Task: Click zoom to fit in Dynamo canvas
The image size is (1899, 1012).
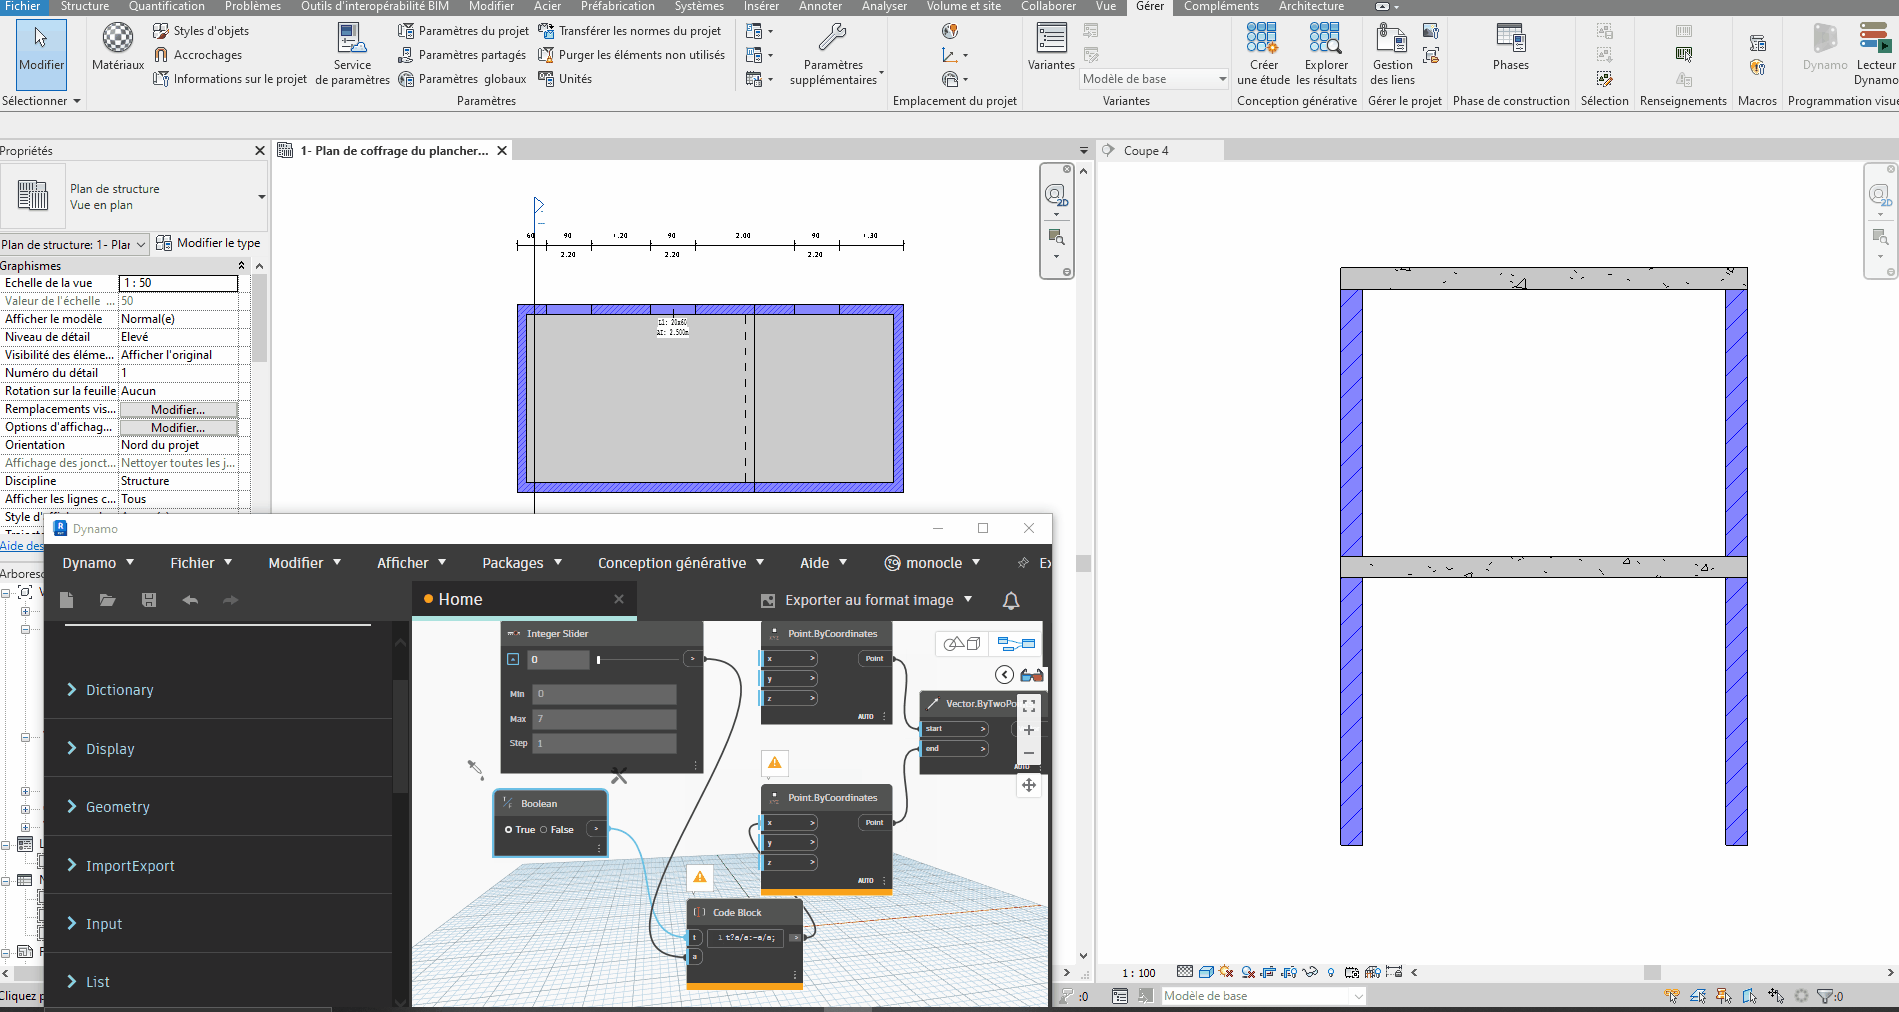Action: coord(1028,705)
